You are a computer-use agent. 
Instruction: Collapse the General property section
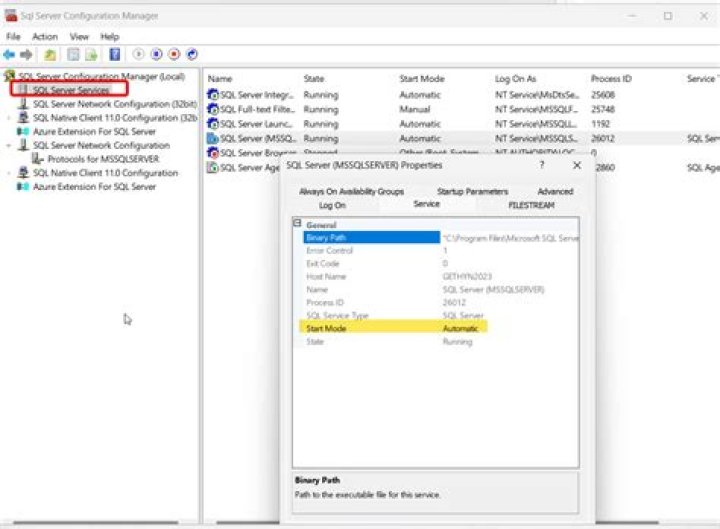(297, 223)
